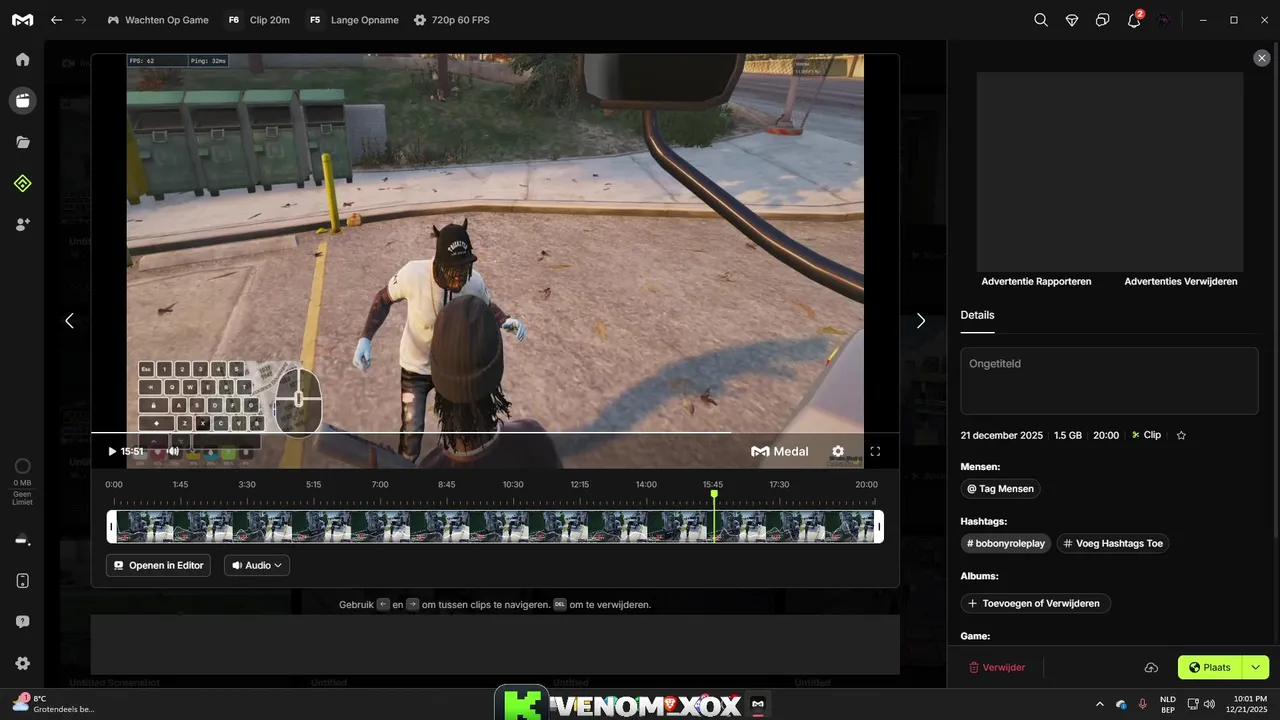Viewport: 1280px width, 720px height.
Task: Click the bobonyroleplay hashtag chip
Action: (x=1005, y=544)
